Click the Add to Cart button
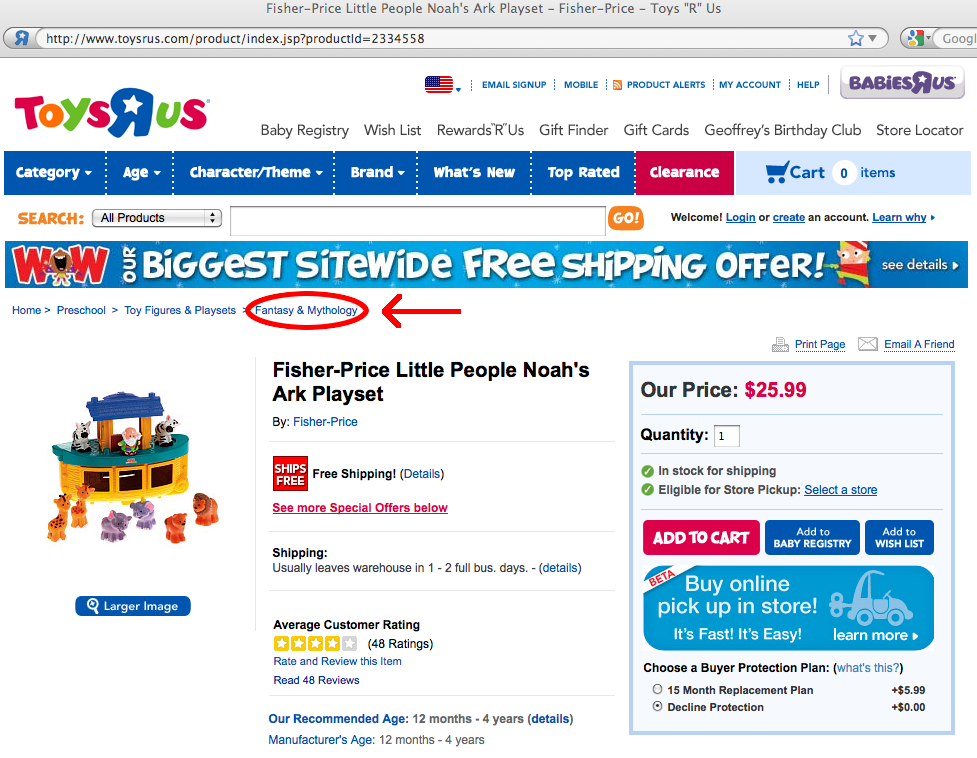This screenshot has width=977, height=758. 701,538
